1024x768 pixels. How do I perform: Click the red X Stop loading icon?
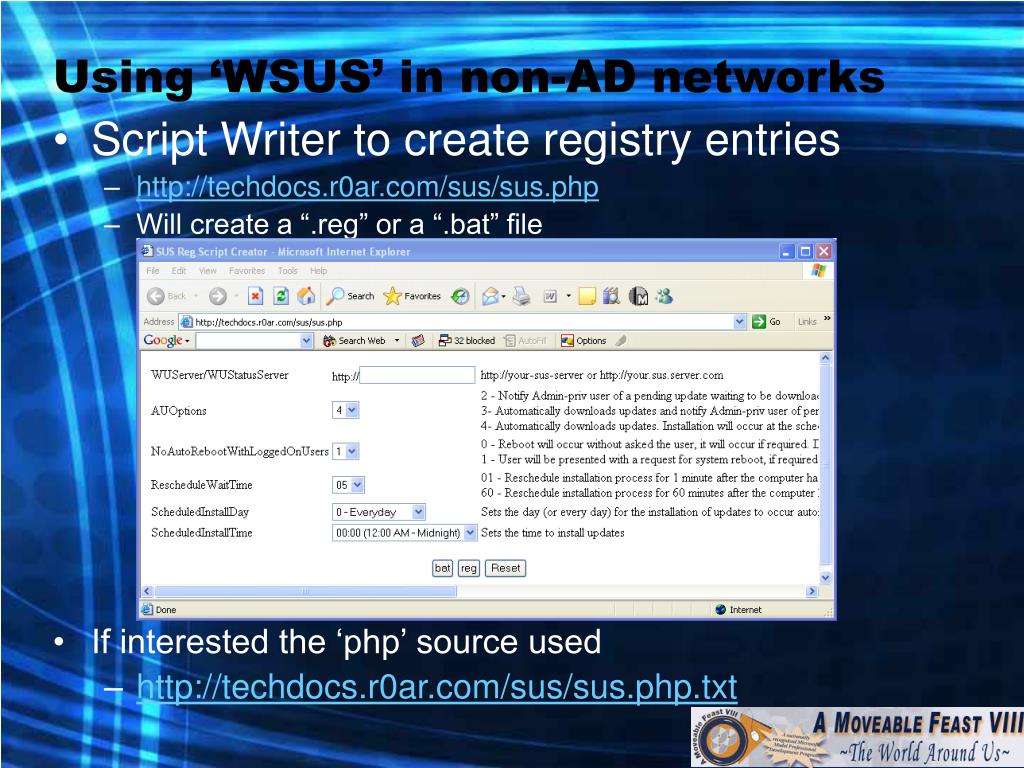(x=255, y=296)
